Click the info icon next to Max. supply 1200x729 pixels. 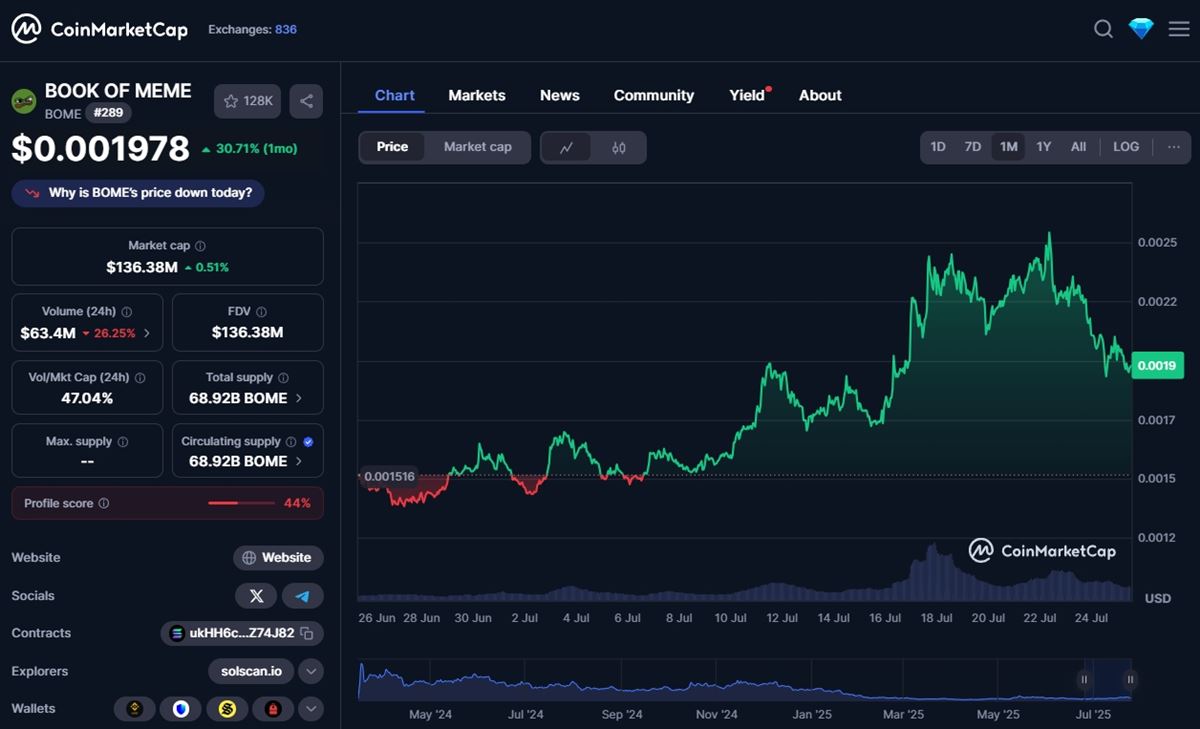pyautogui.click(x=122, y=442)
